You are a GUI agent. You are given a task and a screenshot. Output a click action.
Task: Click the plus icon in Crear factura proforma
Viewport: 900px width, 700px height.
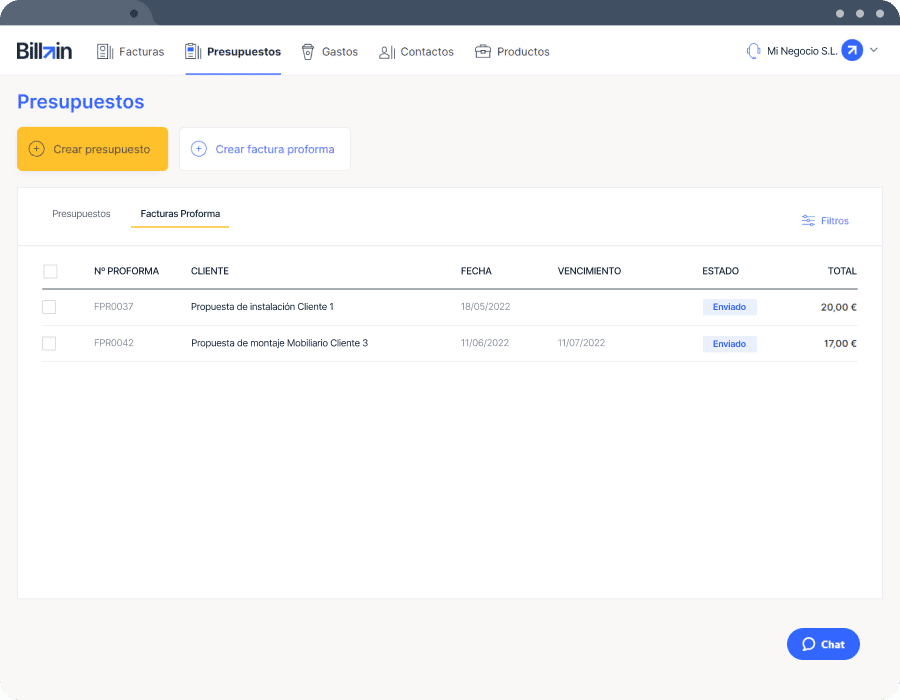(x=199, y=149)
